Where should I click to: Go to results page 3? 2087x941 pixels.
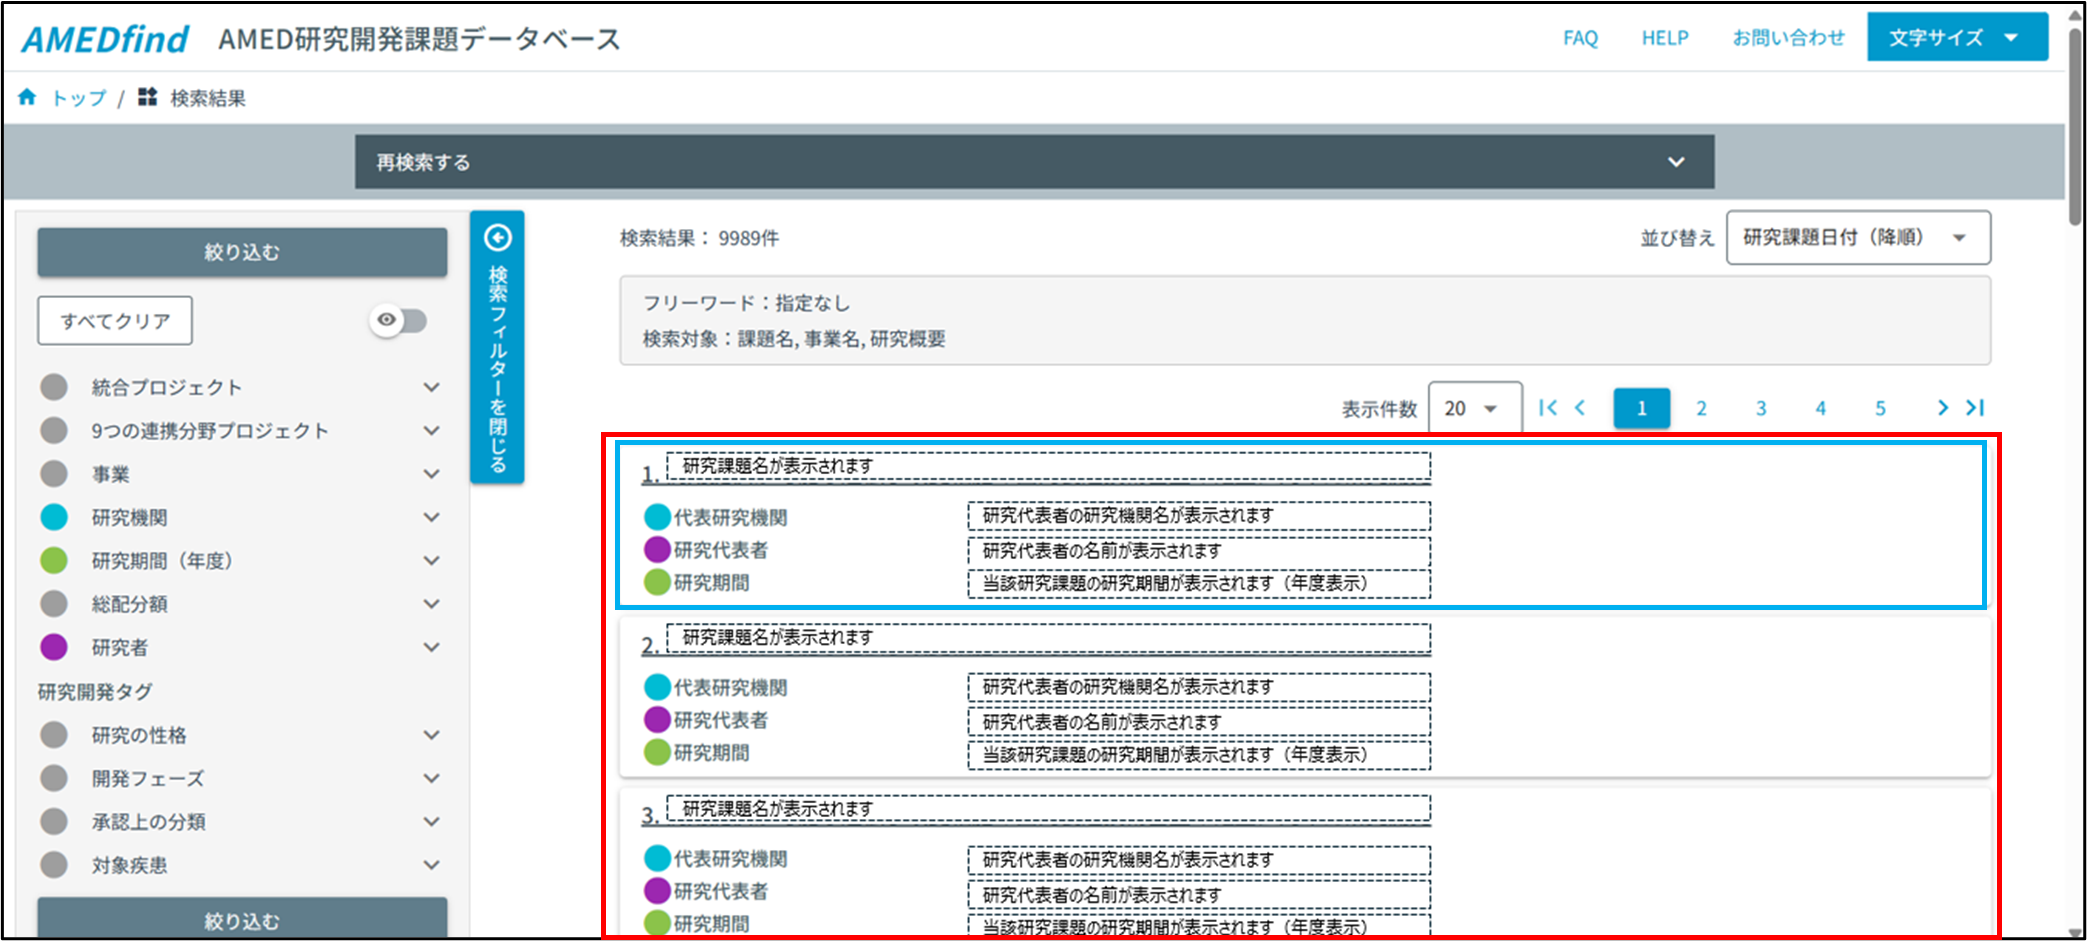[1761, 408]
